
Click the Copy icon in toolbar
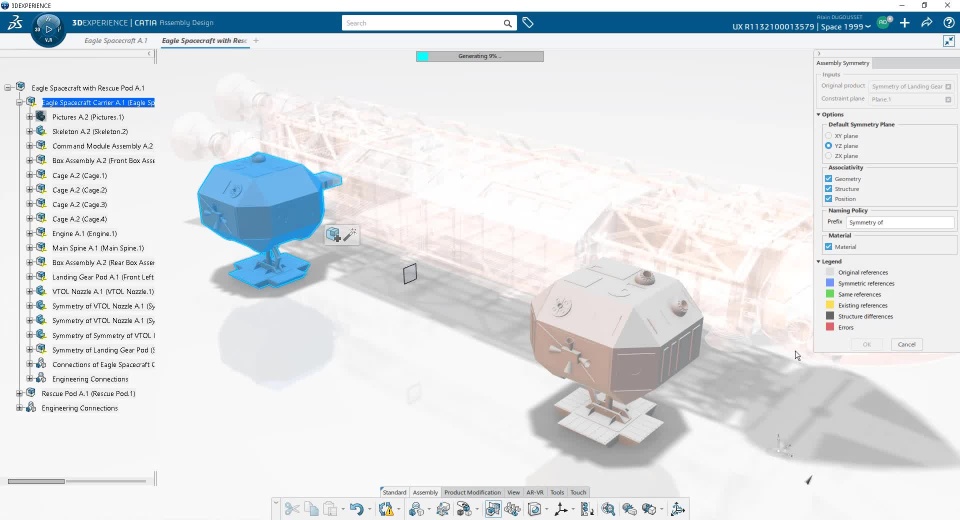point(311,508)
